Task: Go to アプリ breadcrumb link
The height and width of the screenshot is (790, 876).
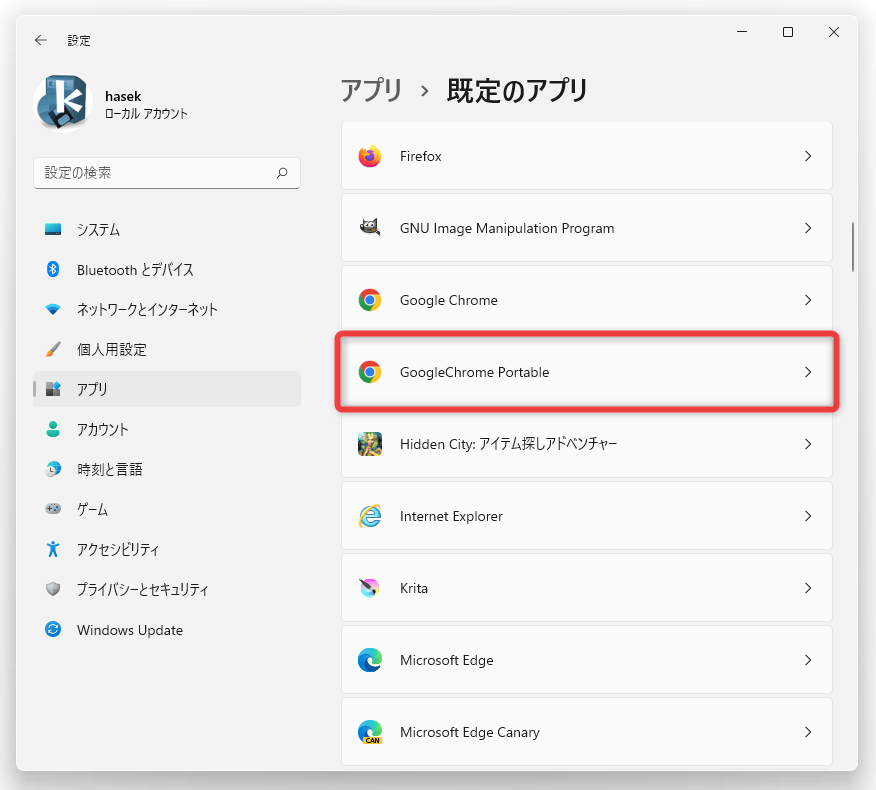Action: click(x=371, y=91)
